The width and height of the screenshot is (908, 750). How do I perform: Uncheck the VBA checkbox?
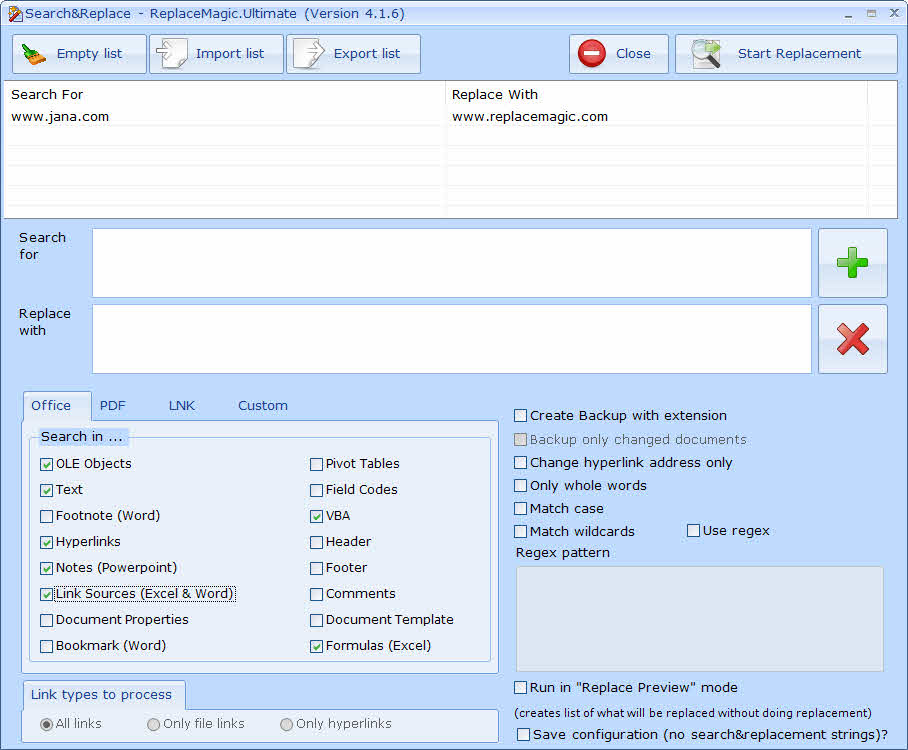point(316,517)
